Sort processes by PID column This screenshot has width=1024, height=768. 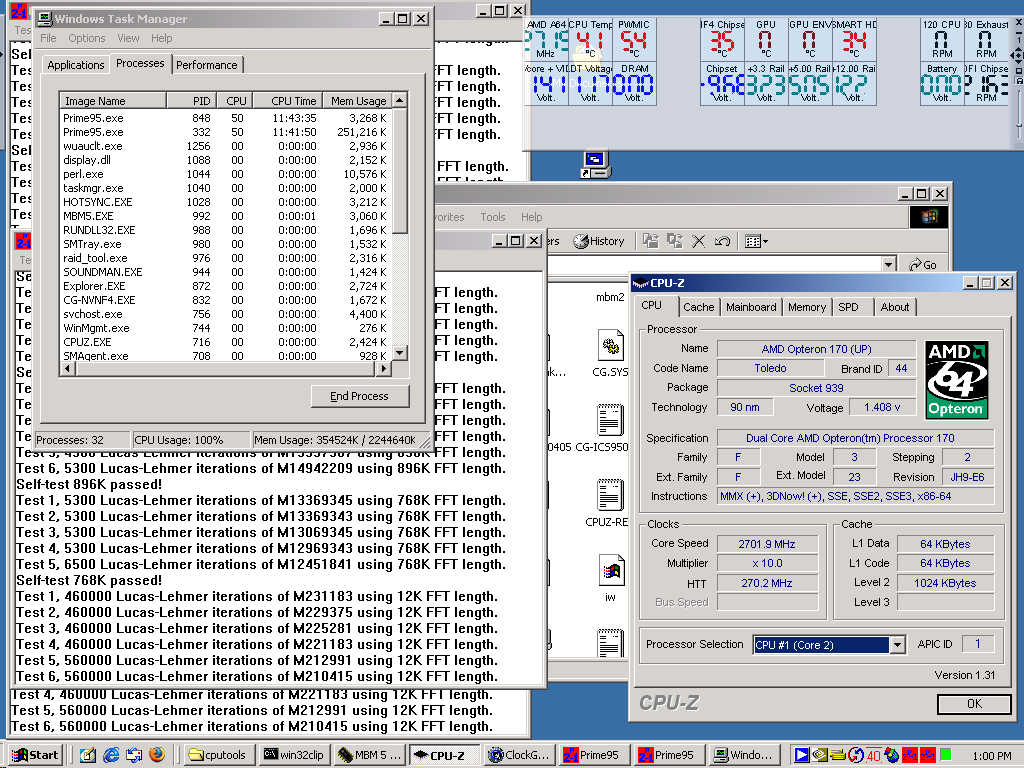pos(191,101)
